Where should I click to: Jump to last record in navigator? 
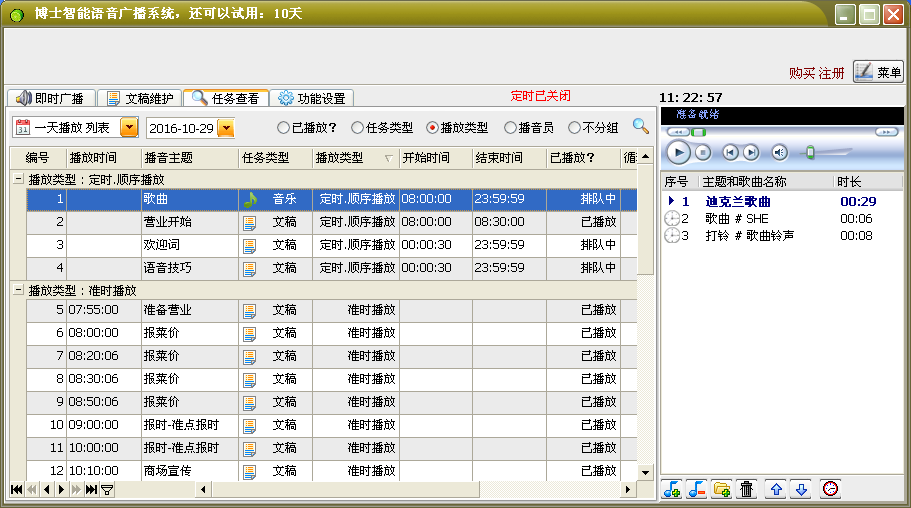(x=91, y=489)
